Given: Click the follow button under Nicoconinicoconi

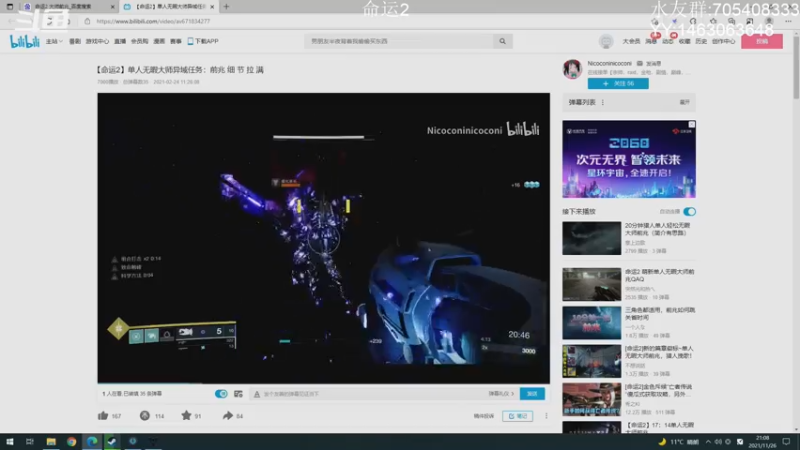Looking at the screenshot, I should 618,83.
